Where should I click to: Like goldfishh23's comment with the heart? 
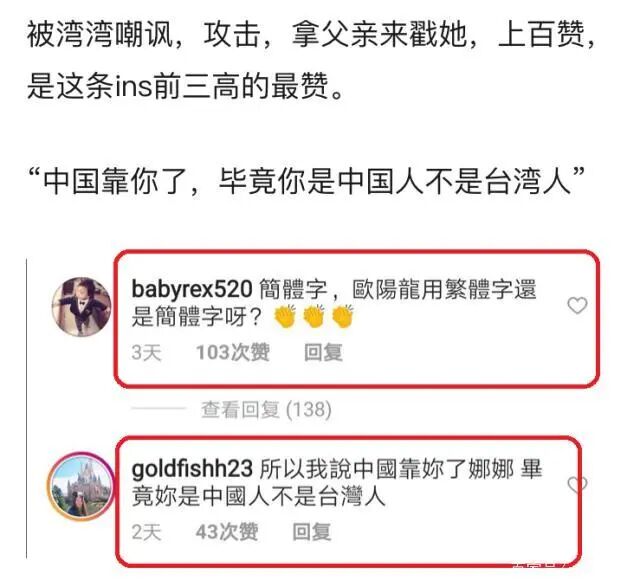point(577,484)
